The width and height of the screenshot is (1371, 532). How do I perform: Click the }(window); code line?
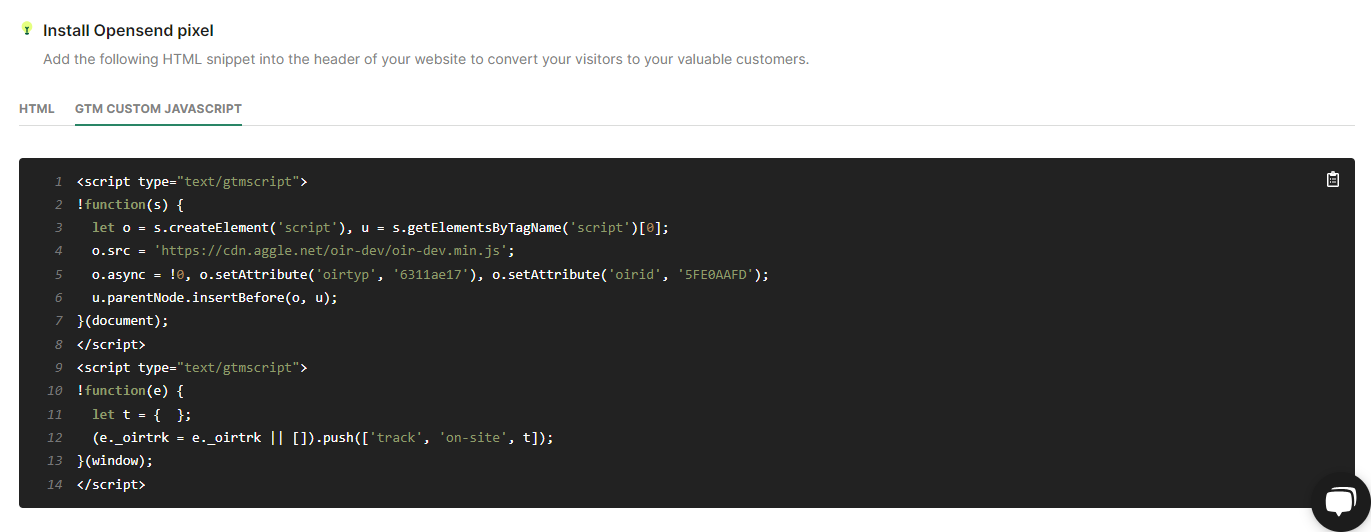coord(114,460)
